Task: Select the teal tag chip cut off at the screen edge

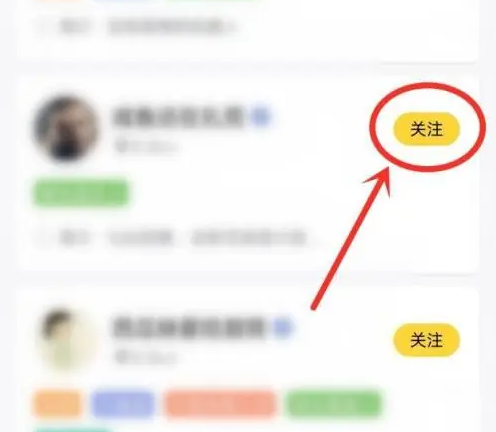Action: (x=73, y=429)
